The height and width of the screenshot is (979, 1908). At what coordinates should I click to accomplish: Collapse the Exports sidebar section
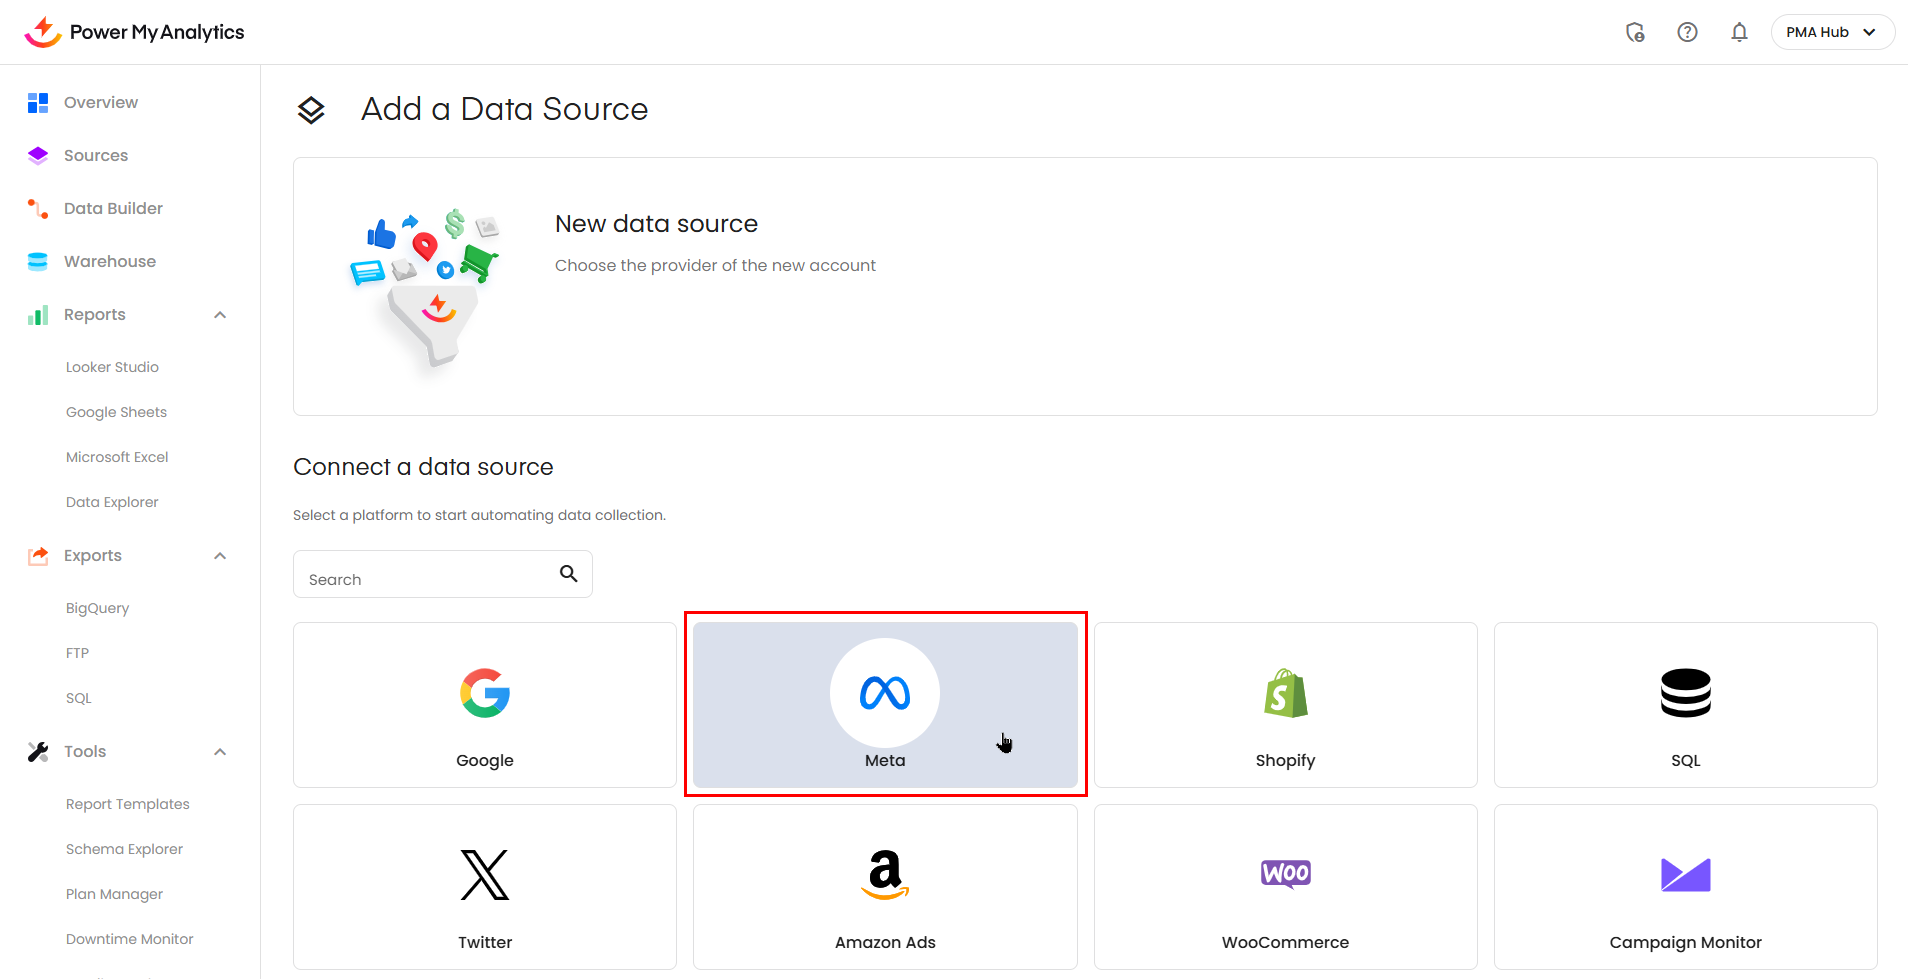220,556
